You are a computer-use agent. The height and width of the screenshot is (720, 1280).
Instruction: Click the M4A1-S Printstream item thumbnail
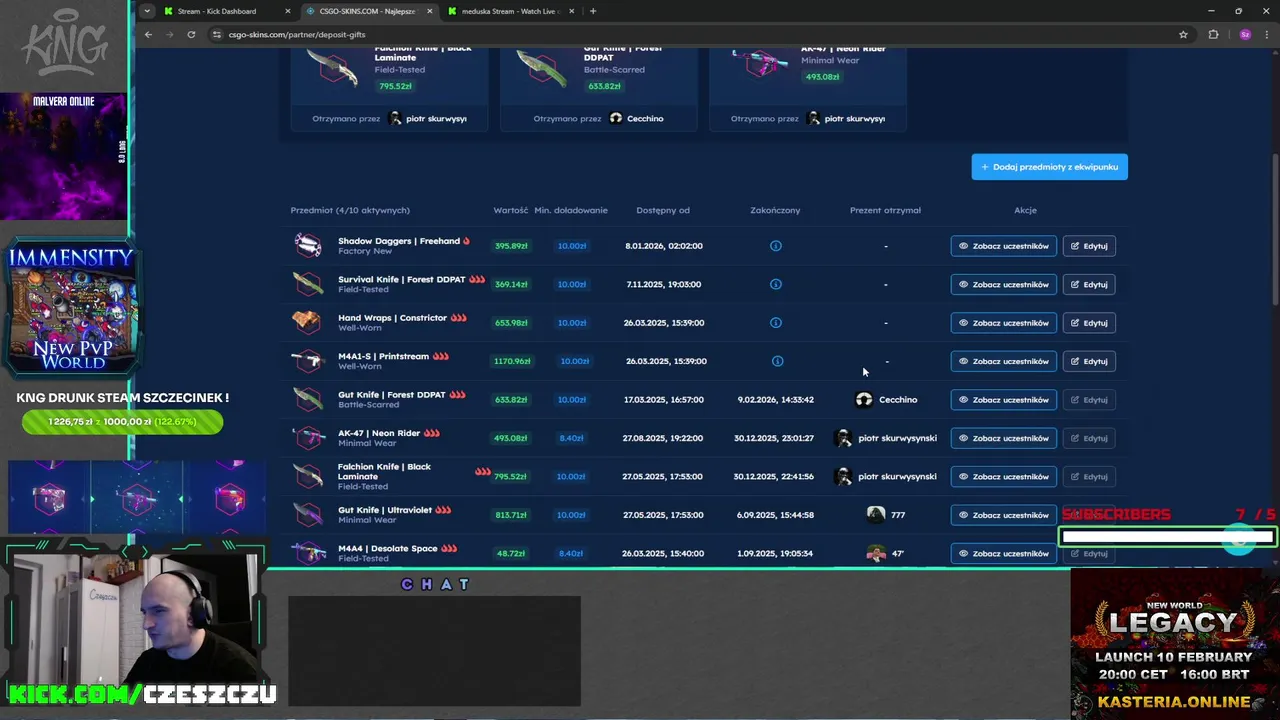(x=307, y=361)
